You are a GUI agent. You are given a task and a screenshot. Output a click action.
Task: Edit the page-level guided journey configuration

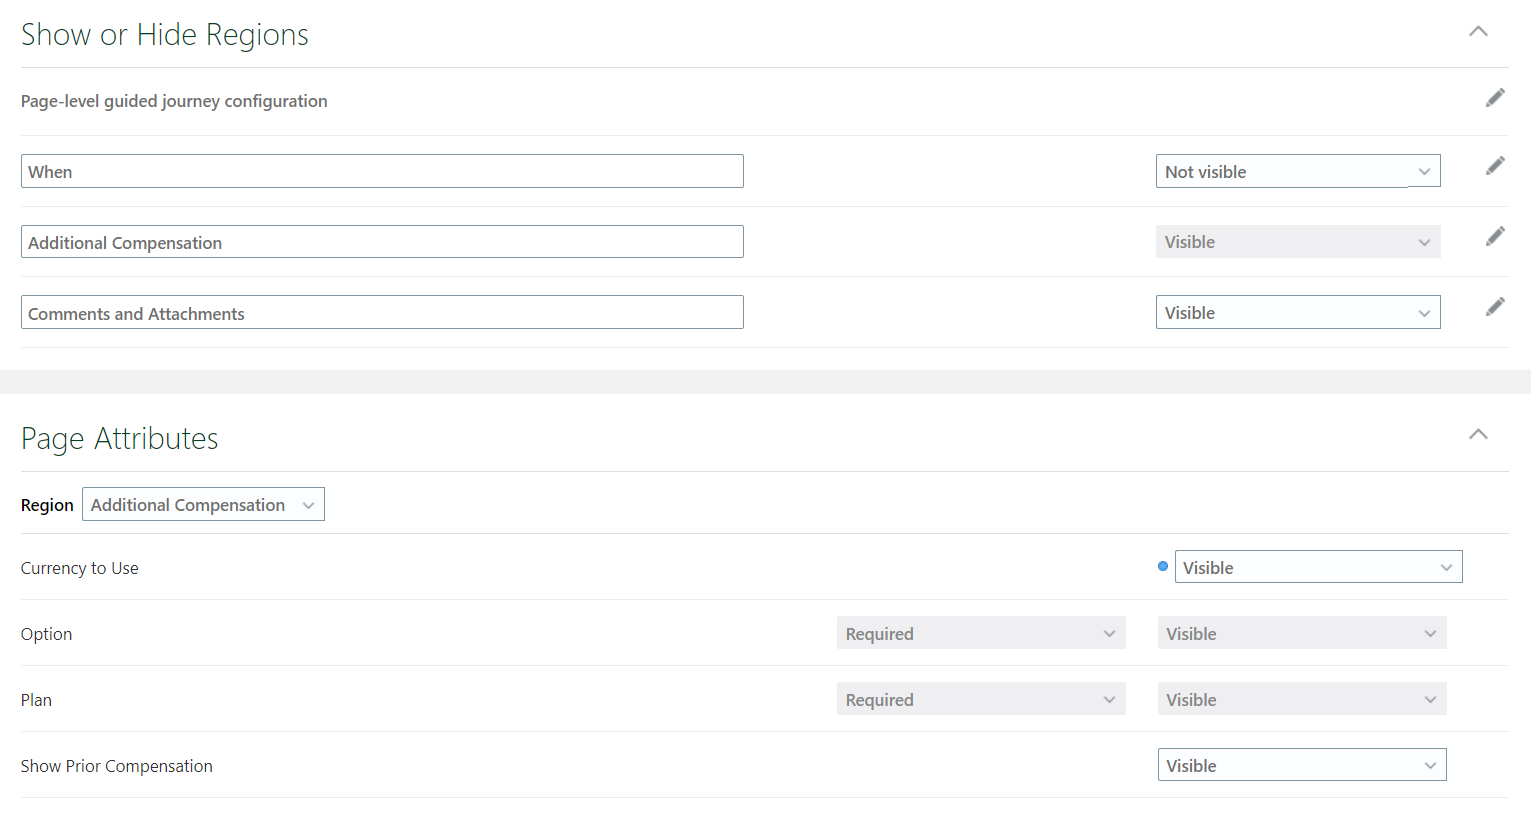tap(1495, 97)
